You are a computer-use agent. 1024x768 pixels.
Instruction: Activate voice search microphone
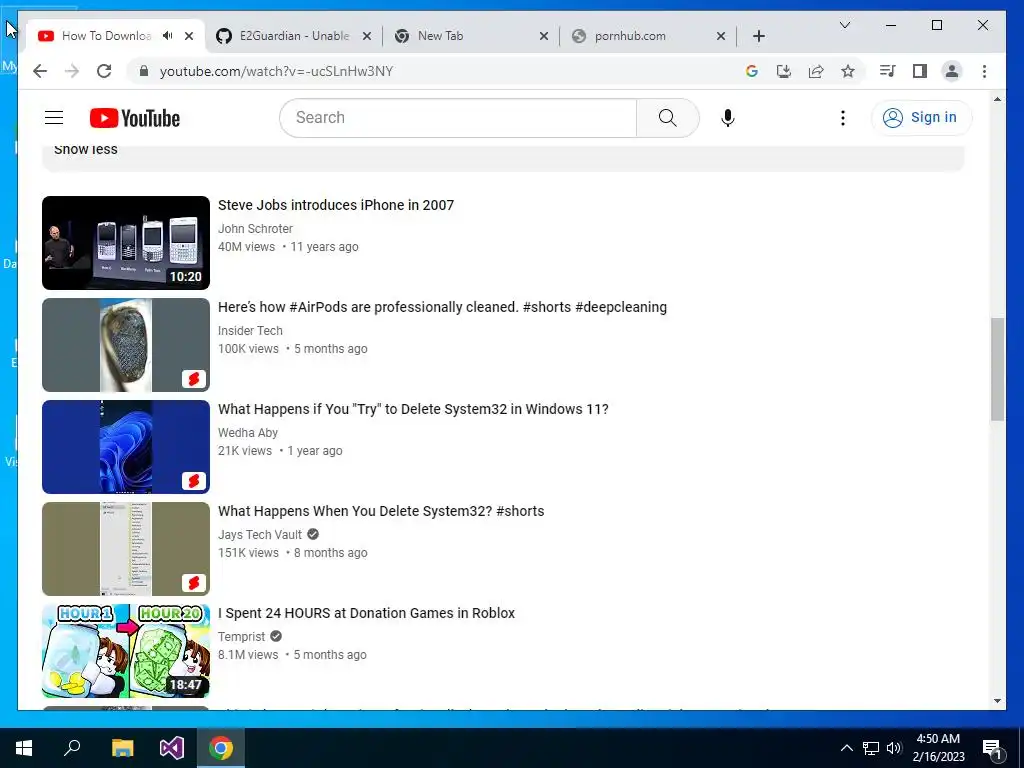tap(728, 118)
